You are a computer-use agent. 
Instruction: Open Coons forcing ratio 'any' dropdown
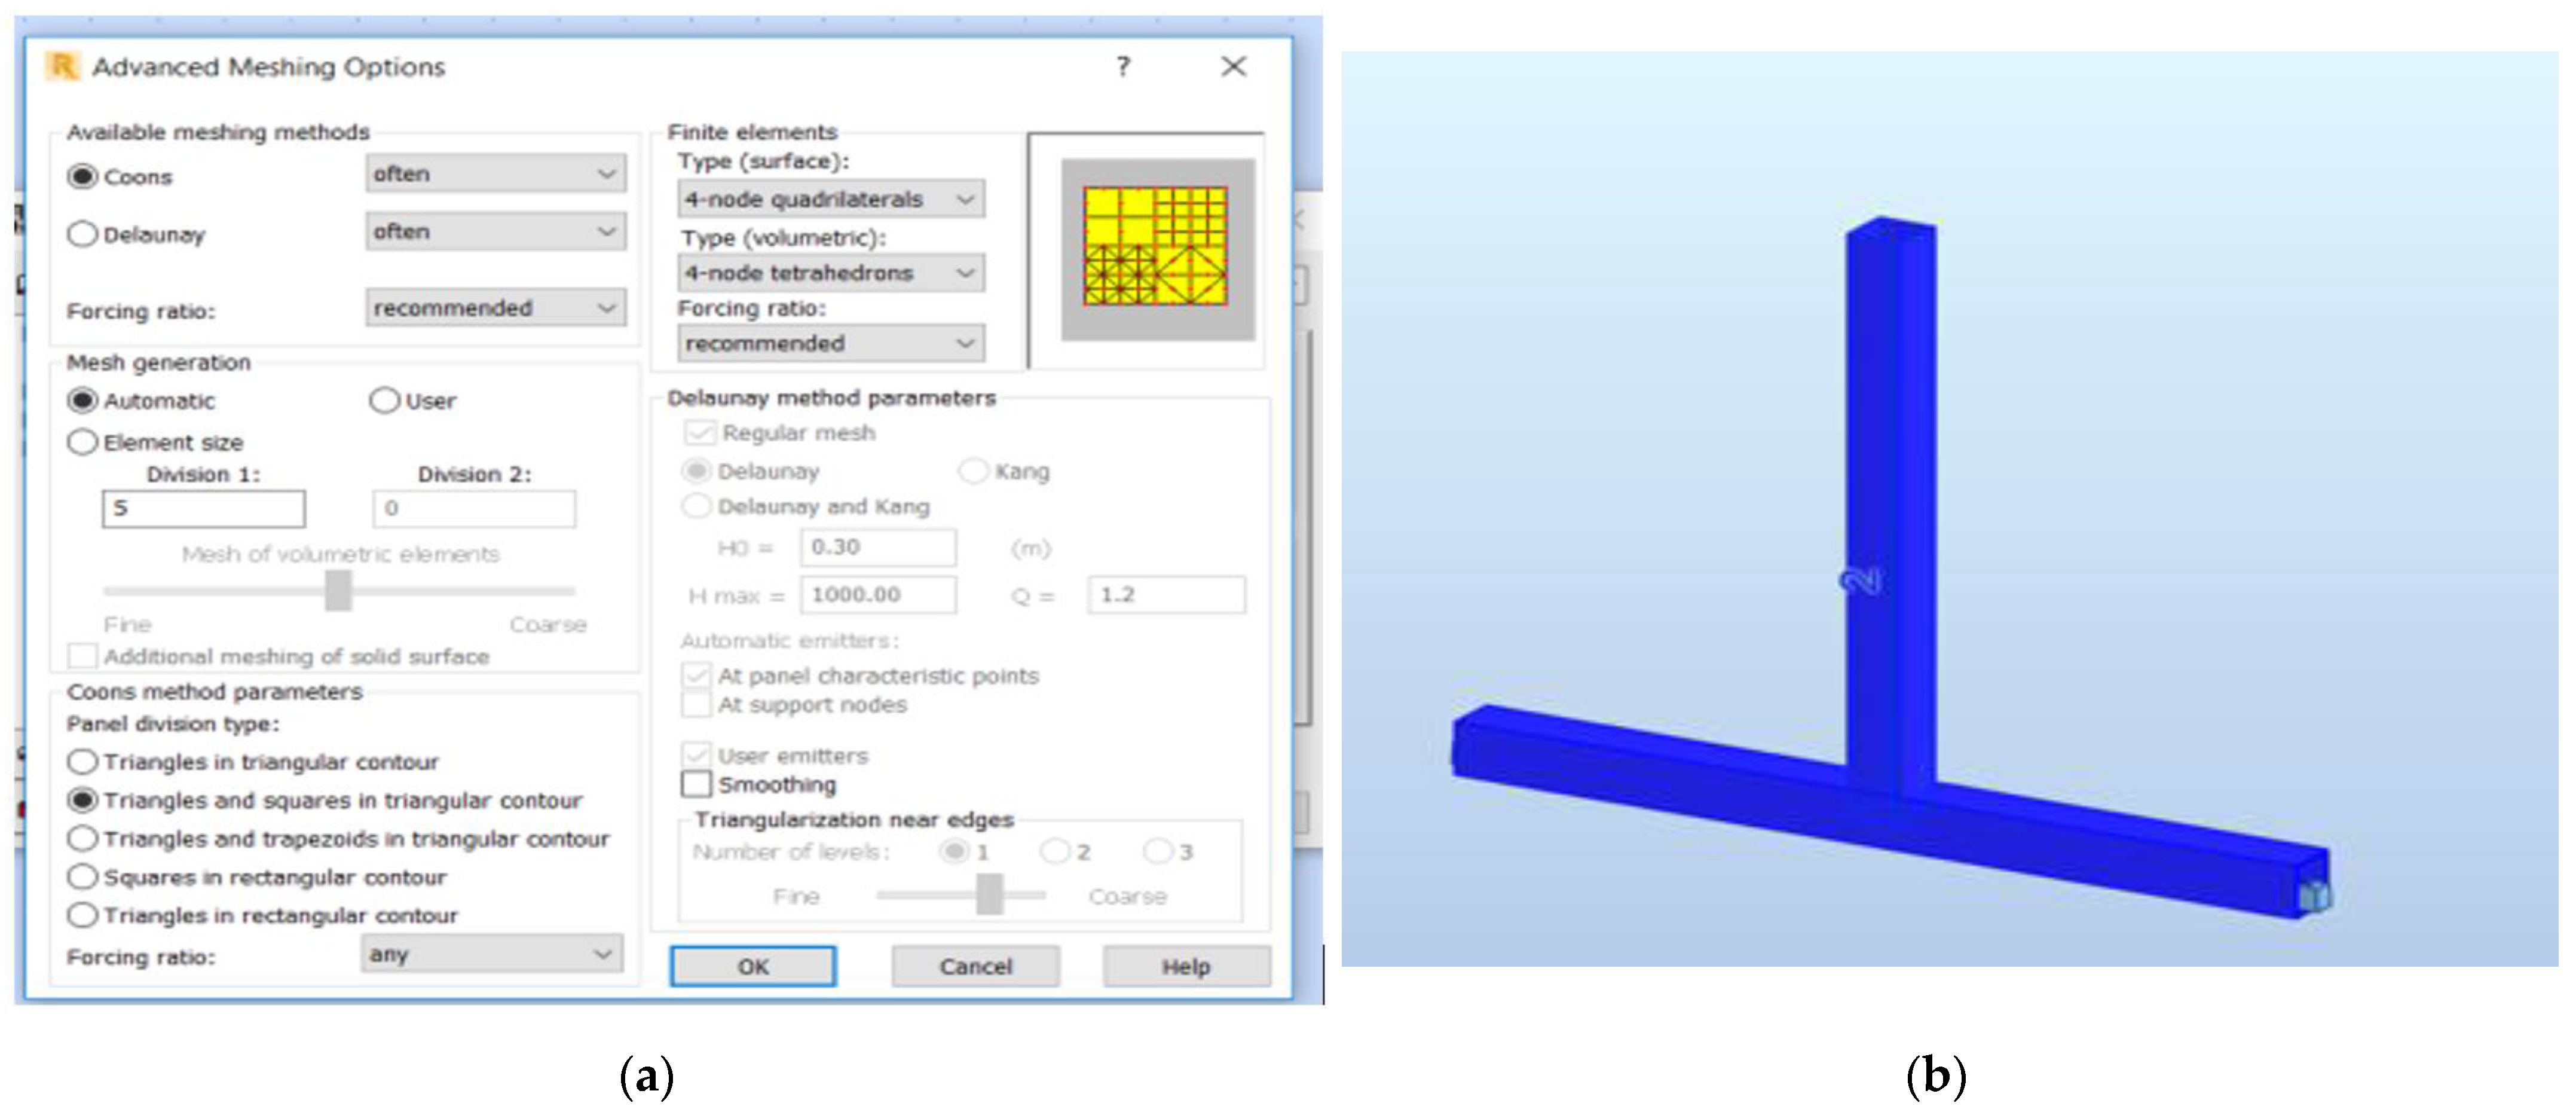click(491, 954)
